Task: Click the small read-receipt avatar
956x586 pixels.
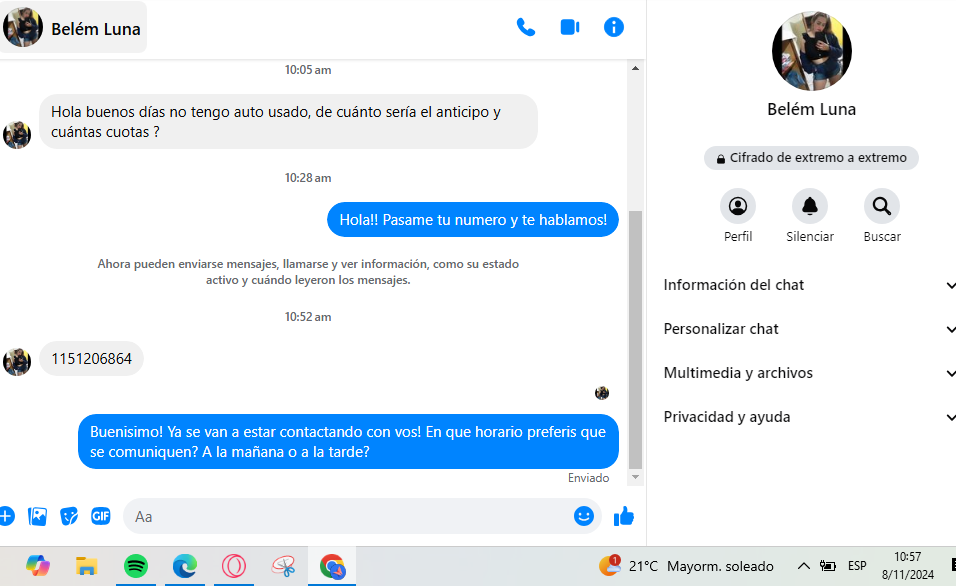Action: (x=602, y=393)
